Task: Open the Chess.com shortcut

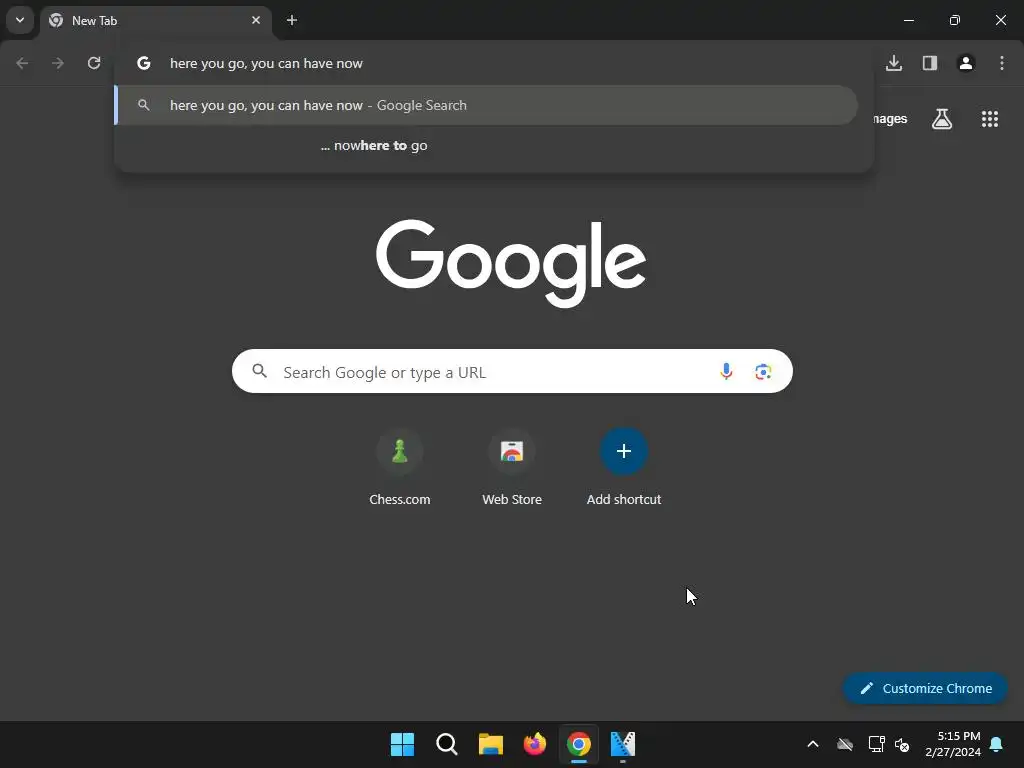Action: click(400, 467)
